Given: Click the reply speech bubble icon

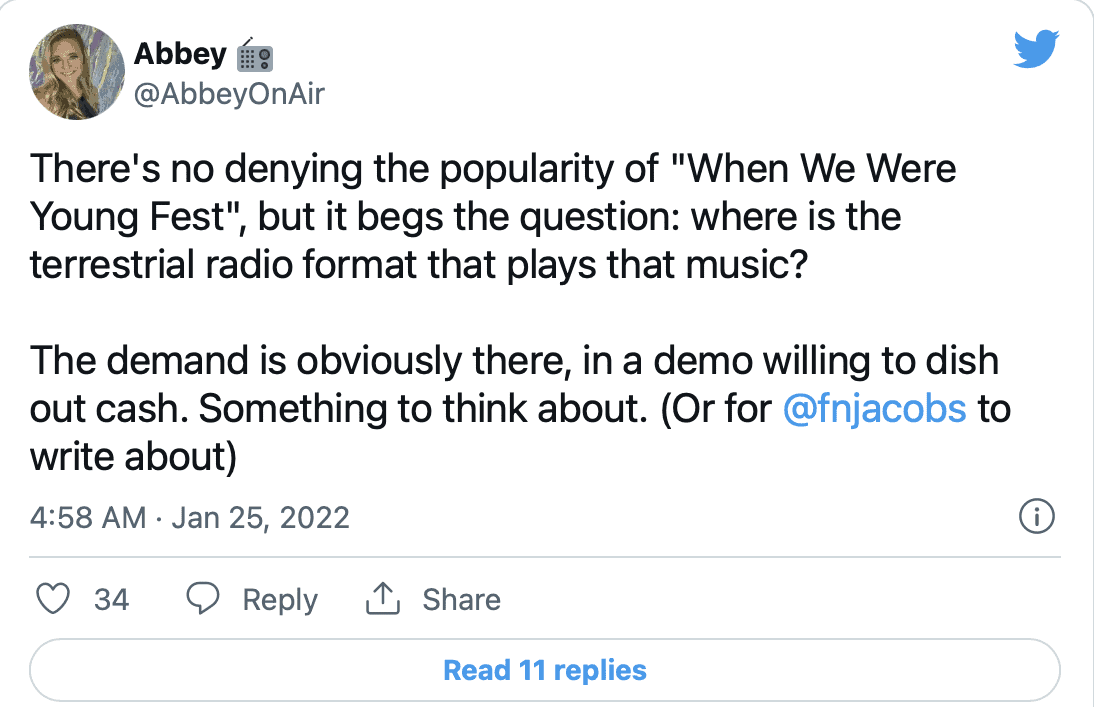Looking at the screenshot, I should click(204, 599).
